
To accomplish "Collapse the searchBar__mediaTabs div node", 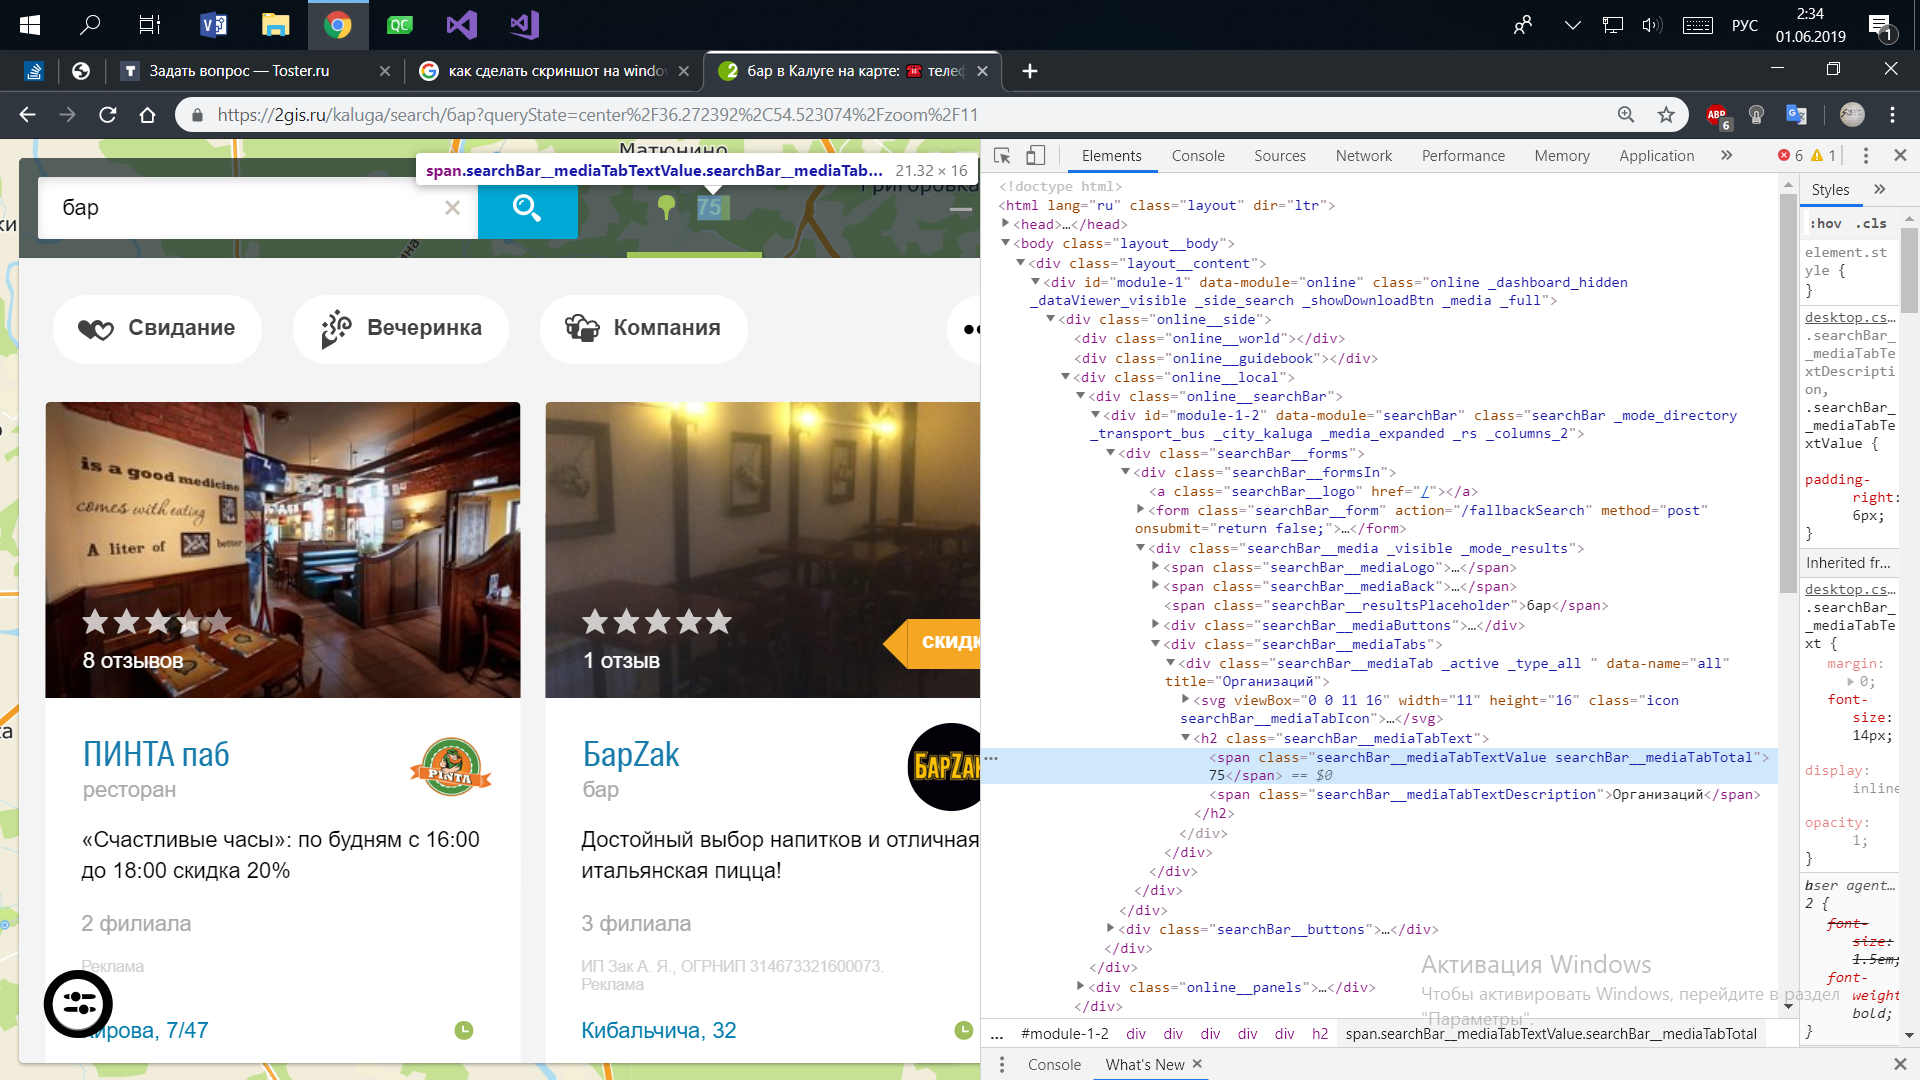I will pos(1155,644).
